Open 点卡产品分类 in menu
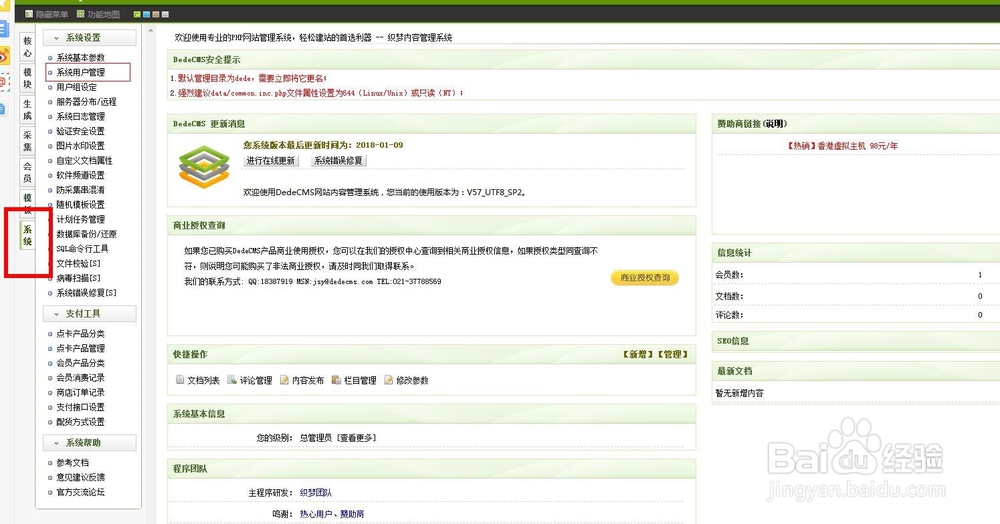The image size is (1000, 524). coord(80,333)
